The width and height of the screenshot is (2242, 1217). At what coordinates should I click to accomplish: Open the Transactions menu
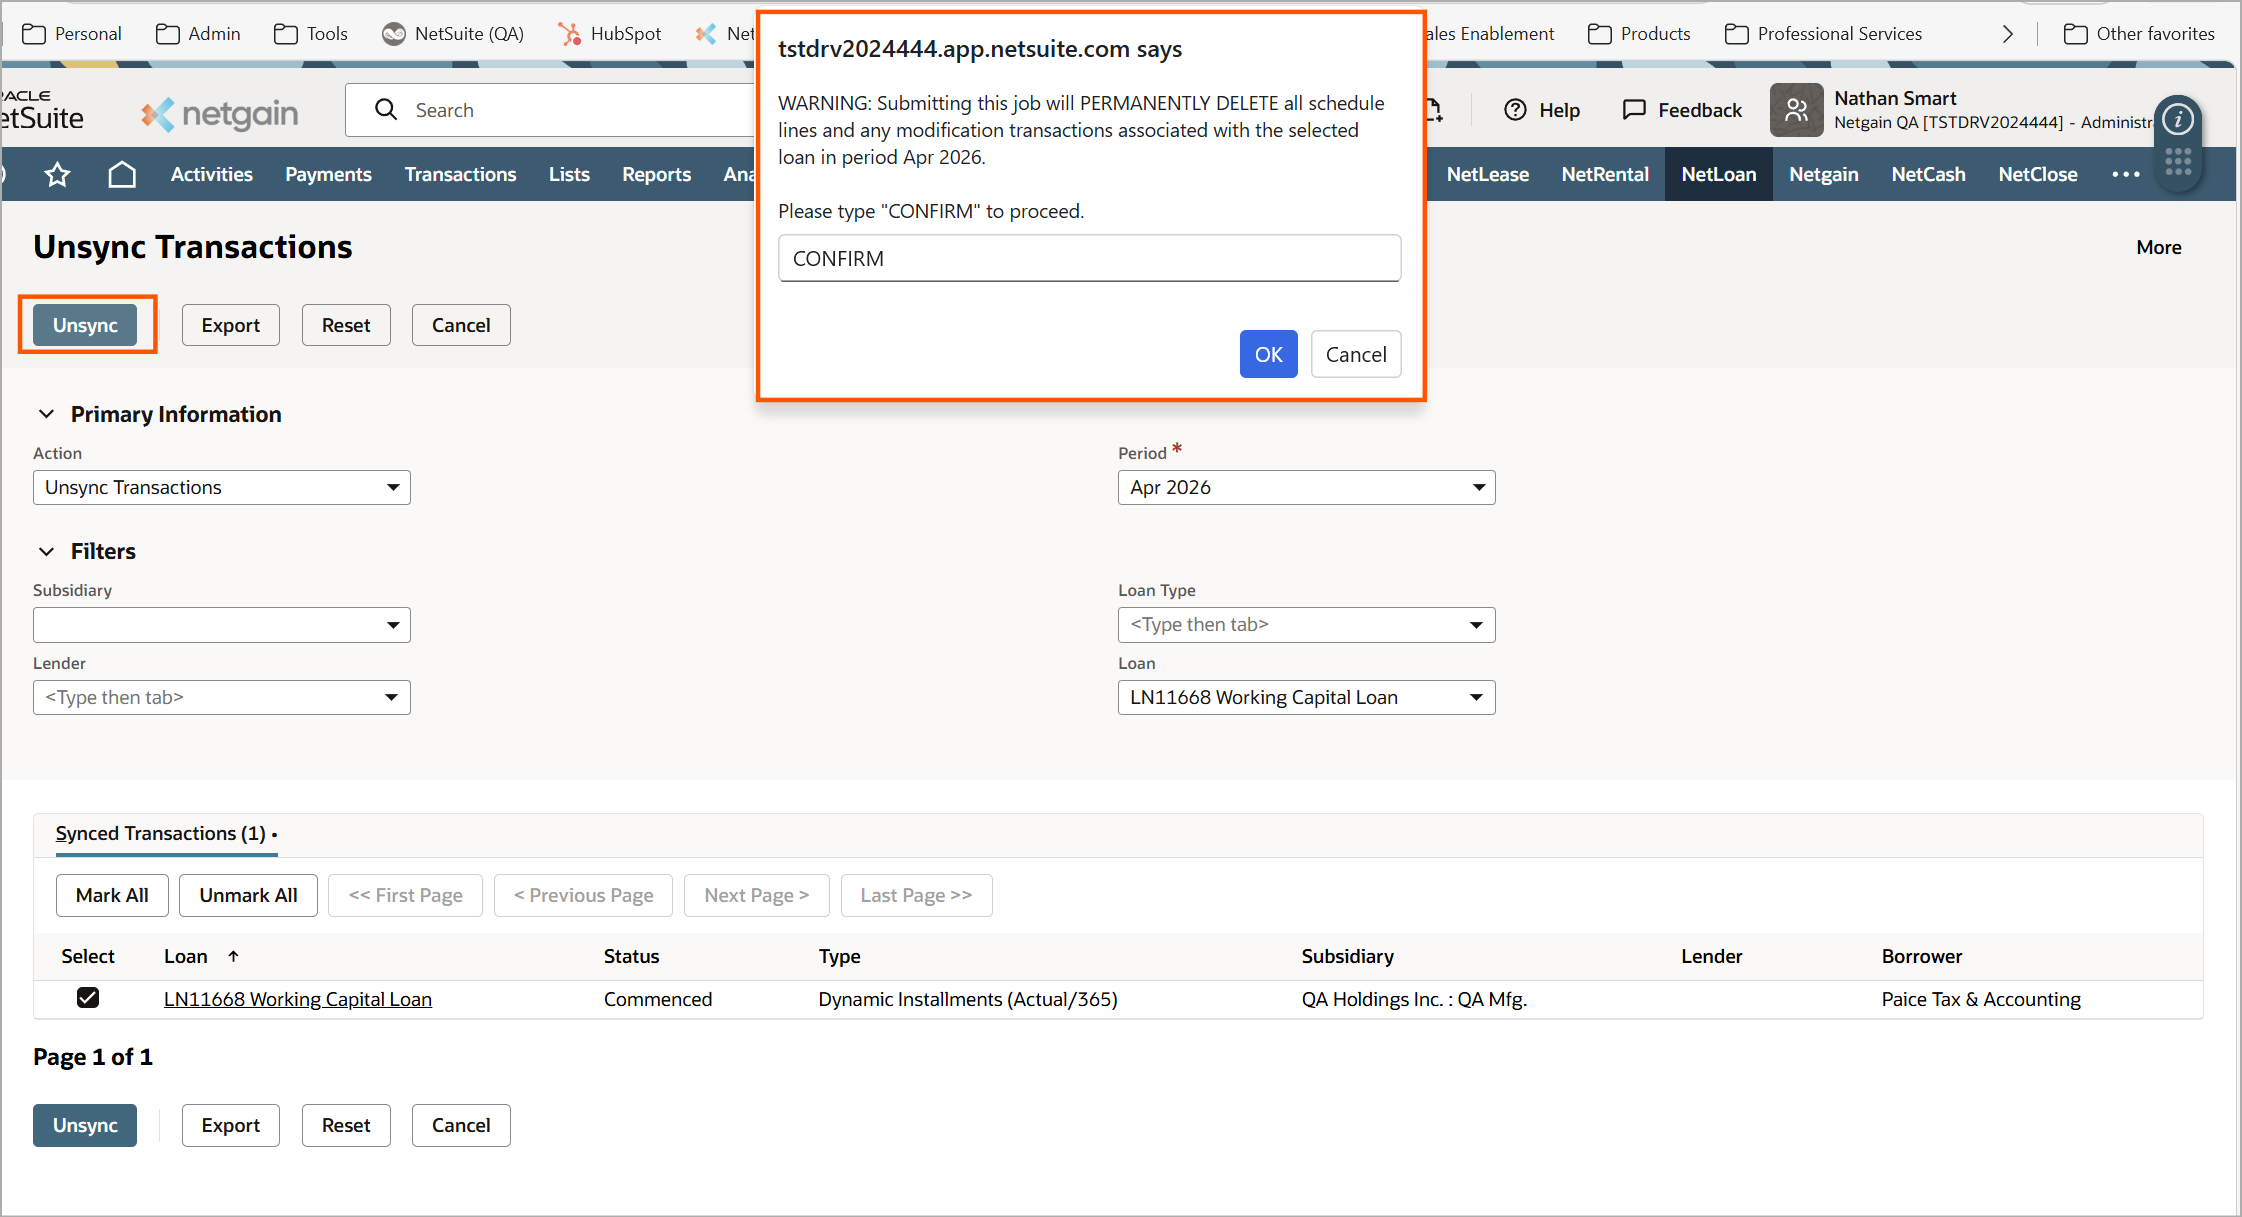click(x=460, y=175)
